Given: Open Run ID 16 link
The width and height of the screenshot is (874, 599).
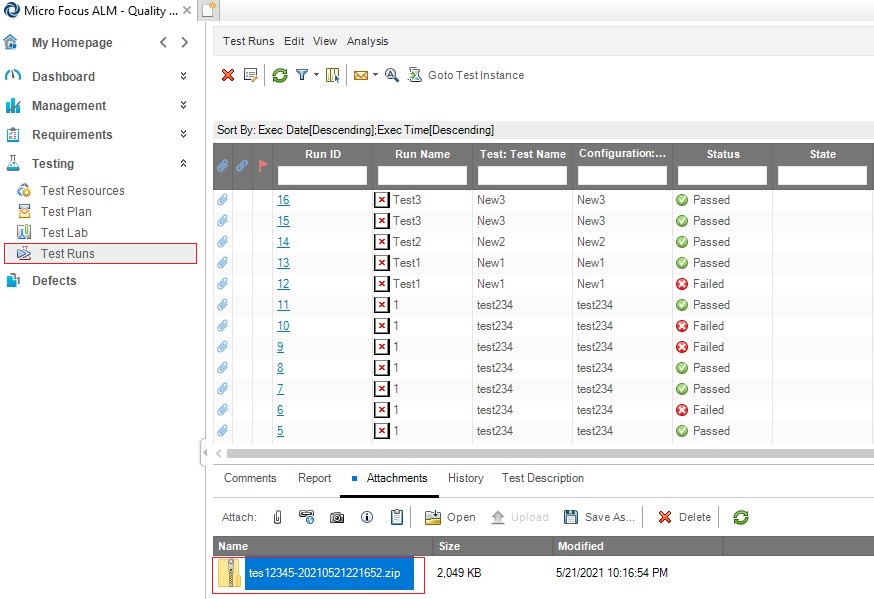Looking at the screenshot, I should (283, 200).
